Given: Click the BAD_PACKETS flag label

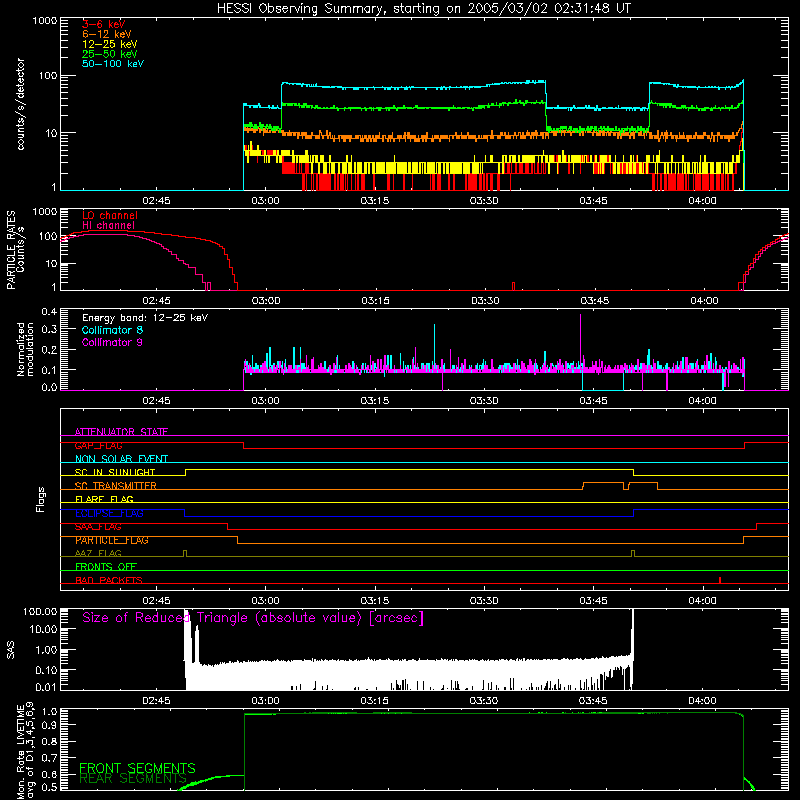Looking at the screenshot, I should coord(109,580).
